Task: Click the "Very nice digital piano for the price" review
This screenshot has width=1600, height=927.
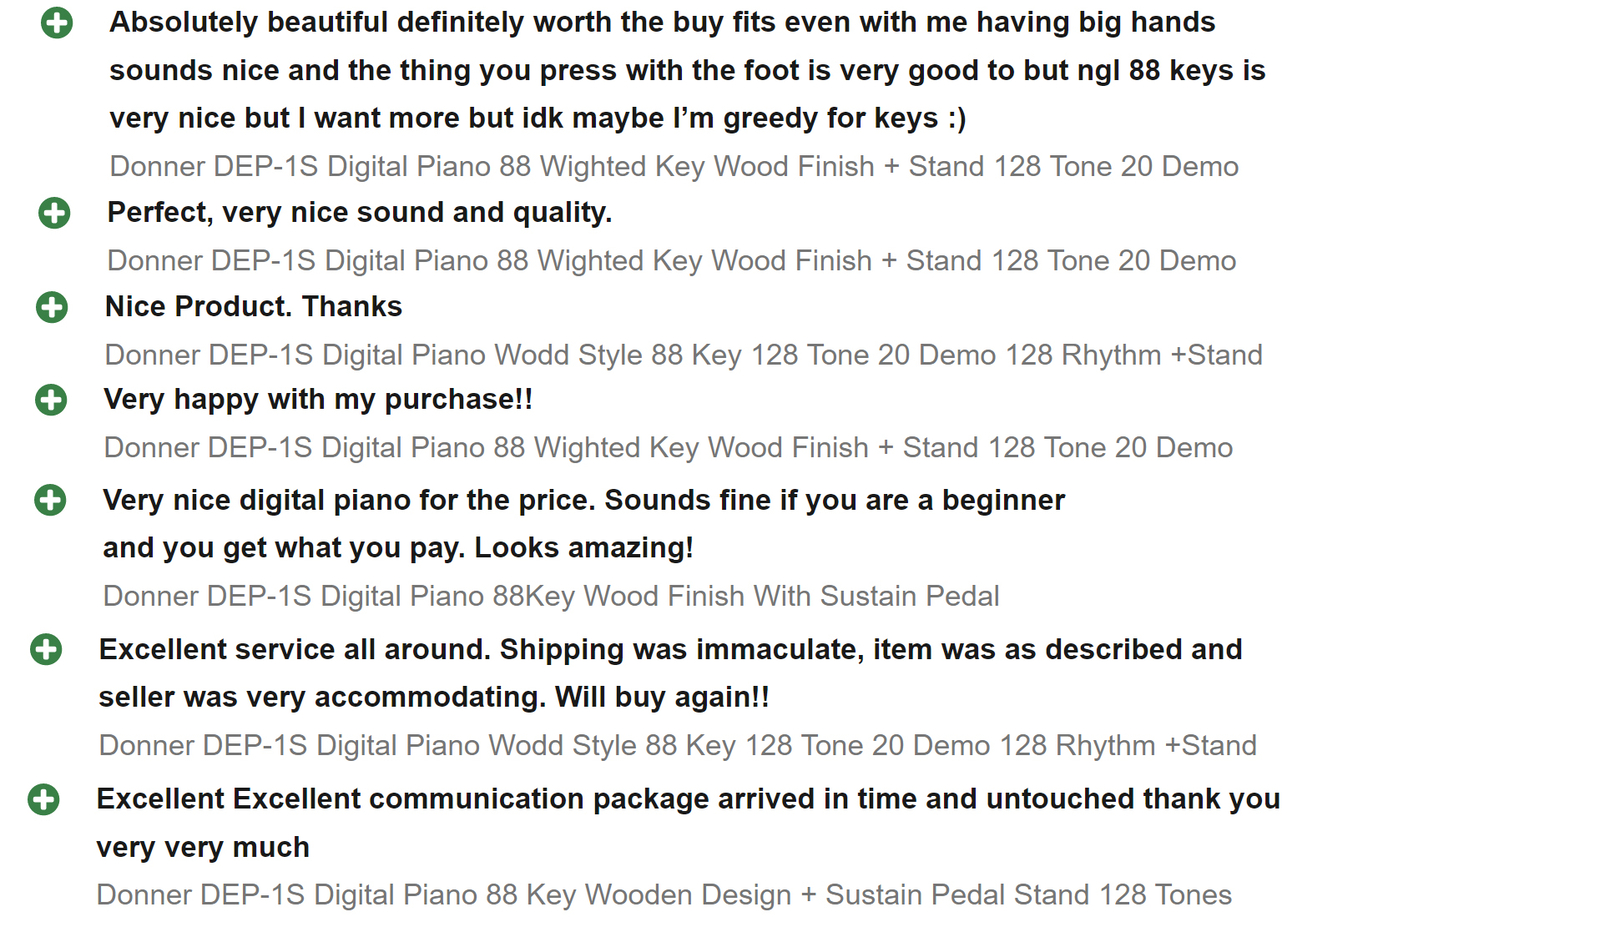Action: pos(583,500)
